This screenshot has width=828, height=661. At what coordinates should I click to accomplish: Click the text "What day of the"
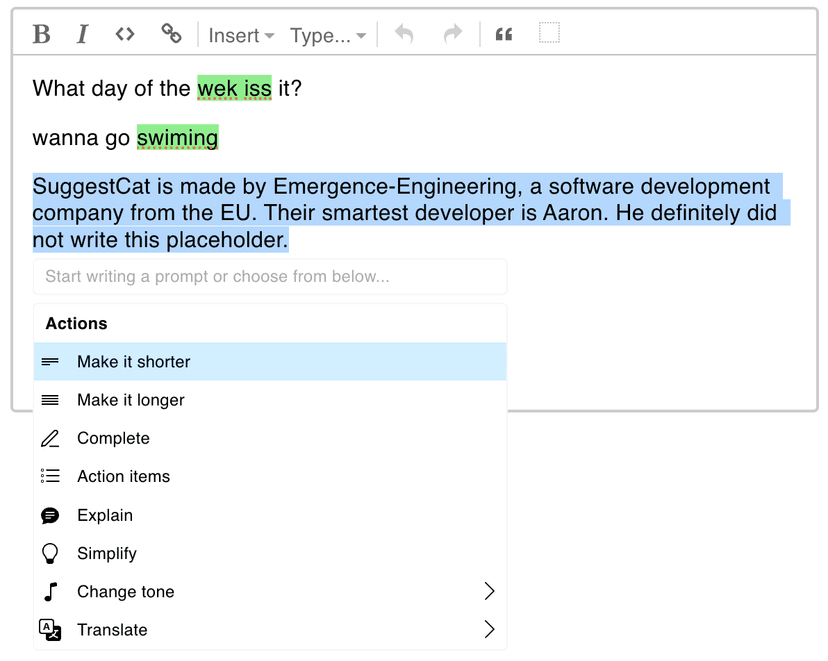click(111, 88)
